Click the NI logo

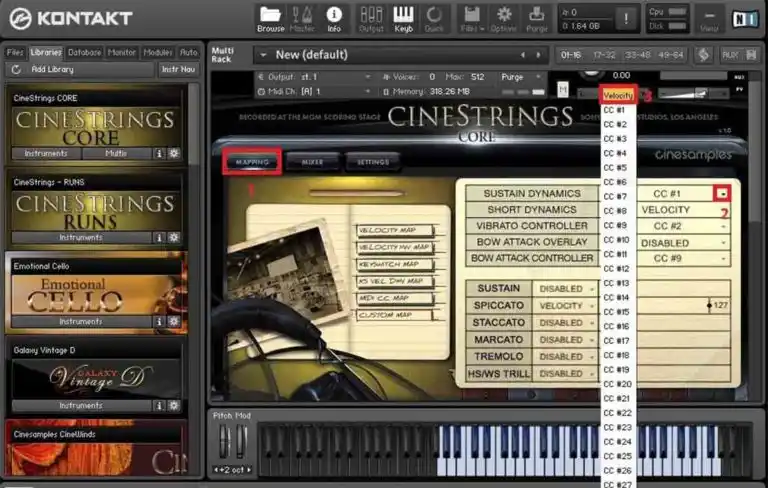[744, 19]
